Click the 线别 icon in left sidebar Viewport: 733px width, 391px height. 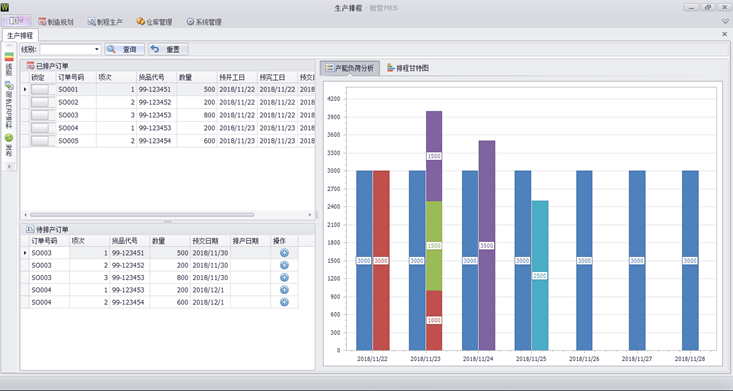pyautogui.click(x=9, y=57)
